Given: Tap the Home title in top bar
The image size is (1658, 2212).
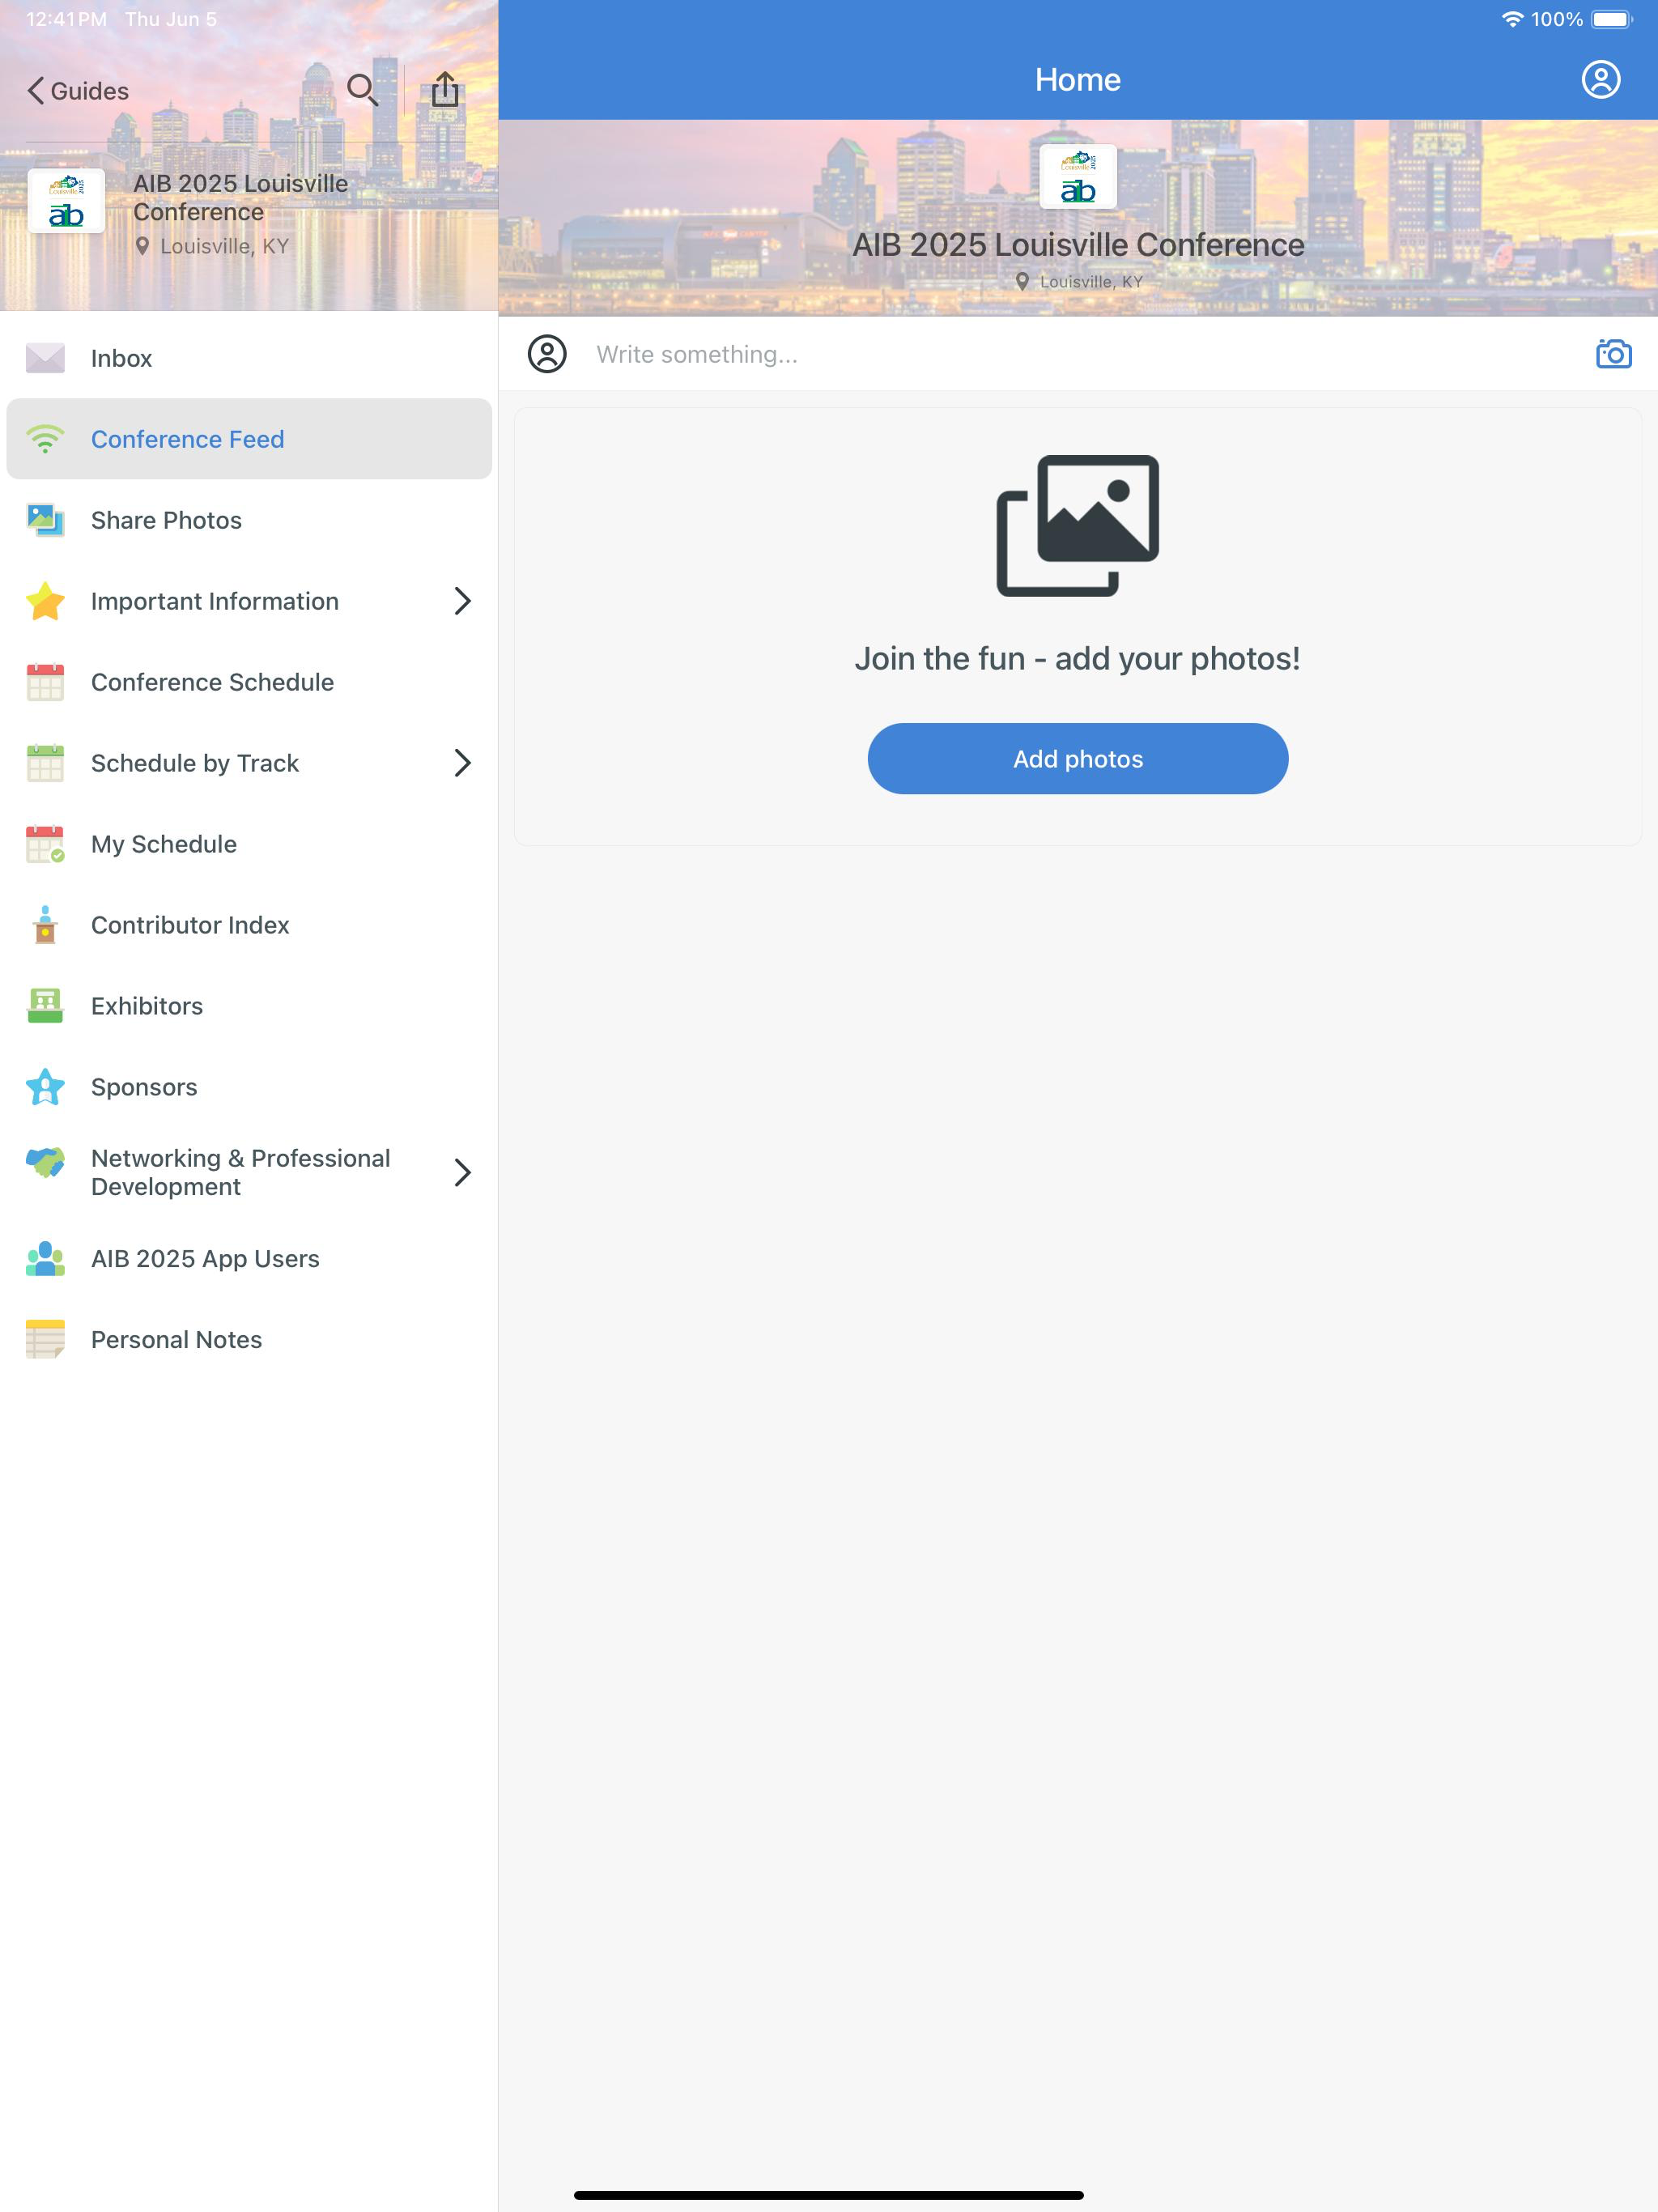Looking at the screenshot, I should (x=1077, y=80).
